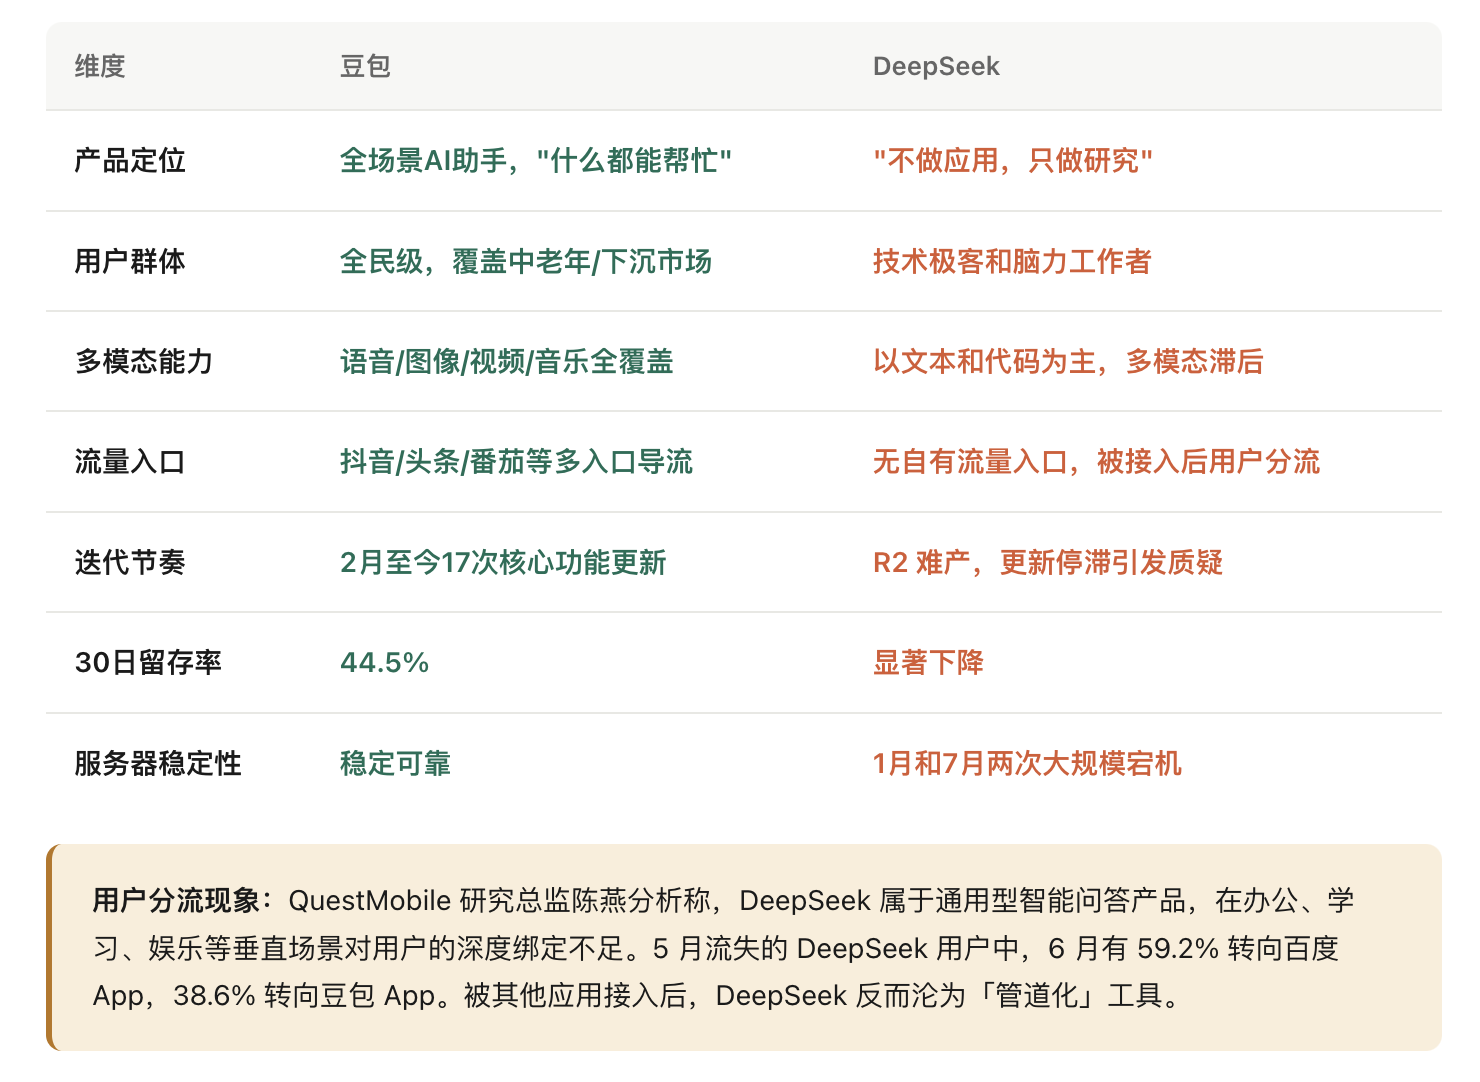Screen dimensions: 1480x1082
Task: Click the 技术极客和脑力工作者 cell
Action: pos(1012,261)
